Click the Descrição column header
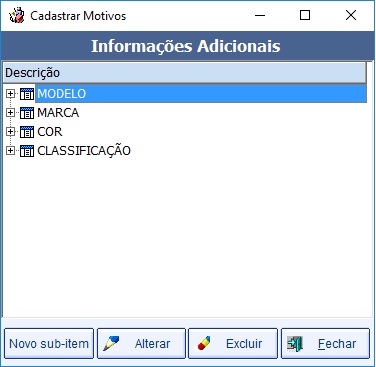This screenshot has width=376, height=367. pos(185,73)
